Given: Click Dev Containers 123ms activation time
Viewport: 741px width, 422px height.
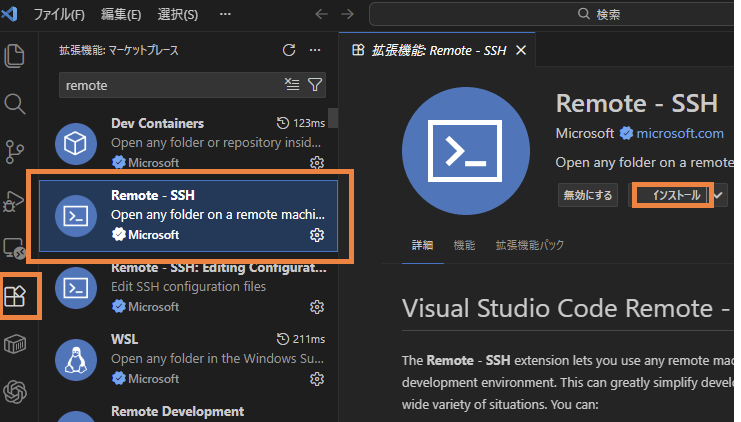Looking at the screenshot, I should 301,123.
